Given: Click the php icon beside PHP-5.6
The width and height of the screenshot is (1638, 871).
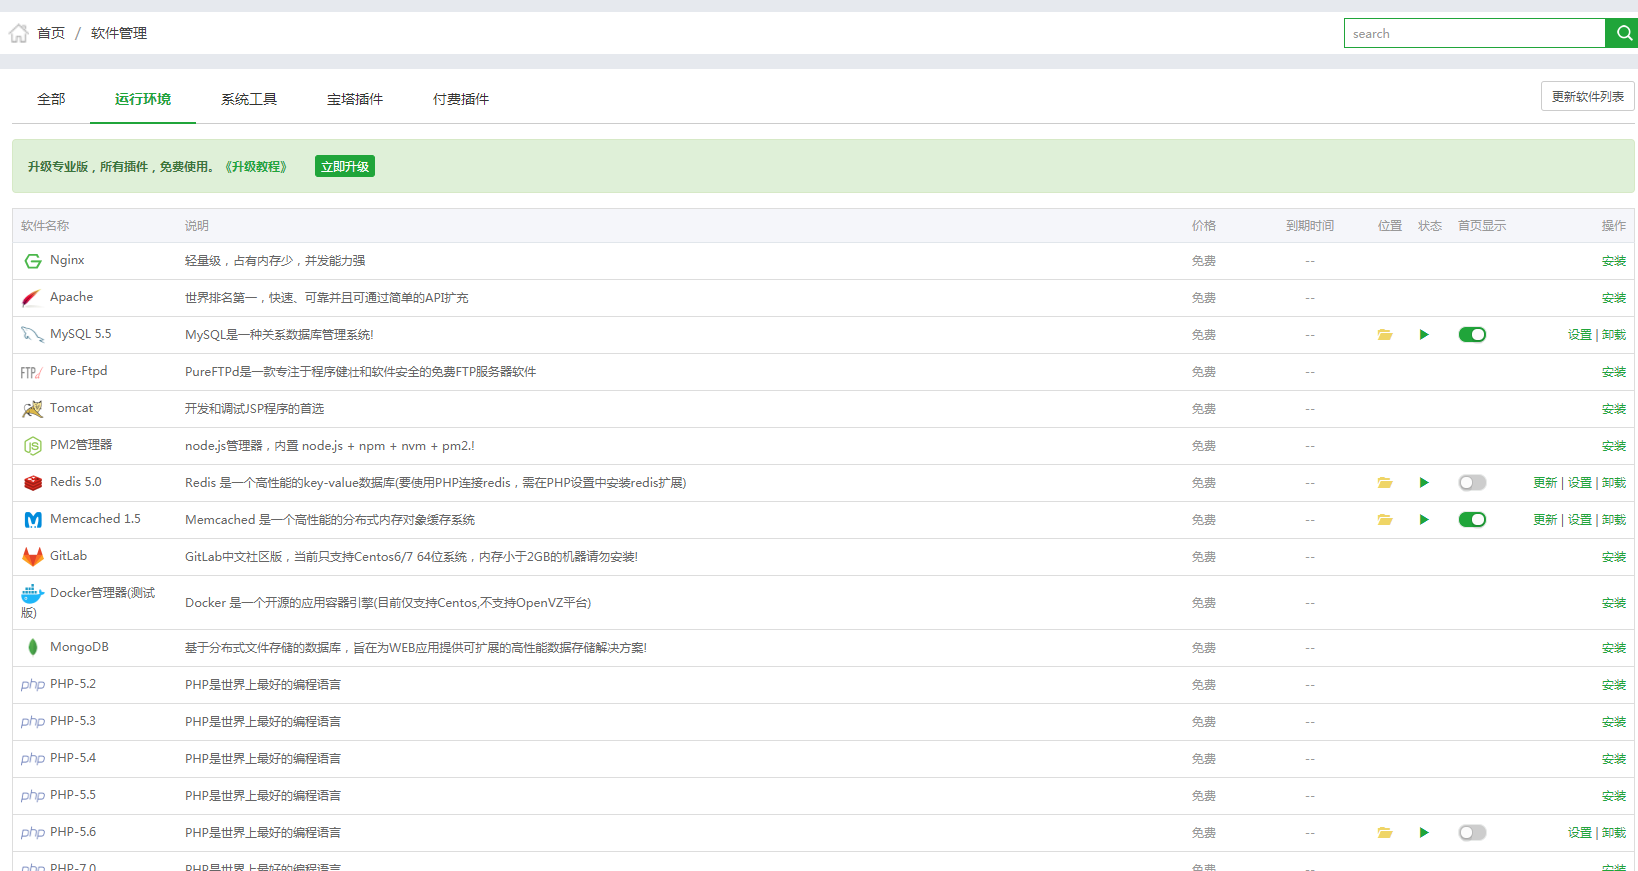Looking at the screenshot, I should (x=33, y=833).
